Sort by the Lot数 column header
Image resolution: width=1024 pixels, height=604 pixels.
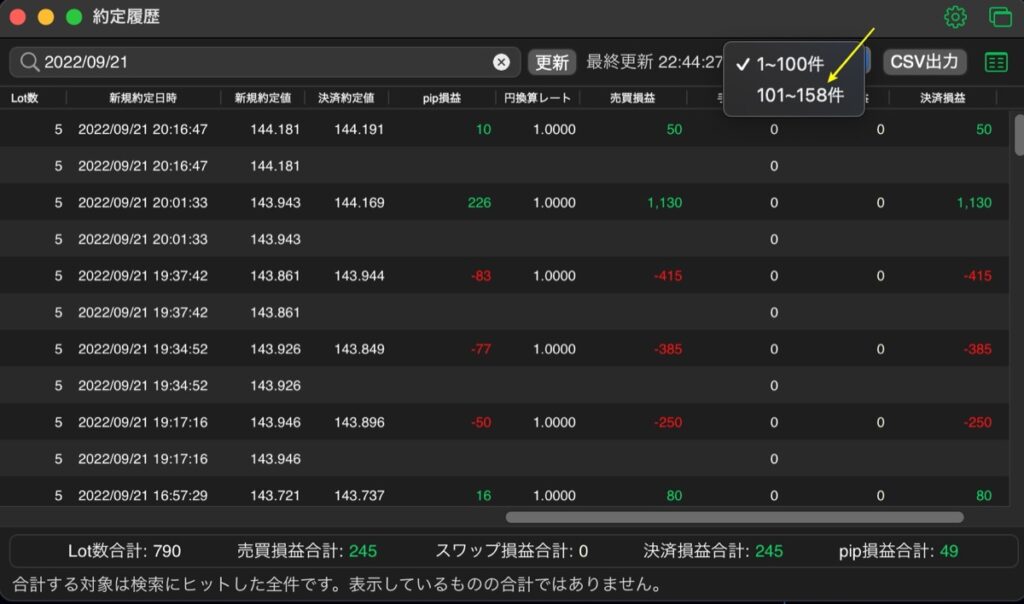pos(25,98)
